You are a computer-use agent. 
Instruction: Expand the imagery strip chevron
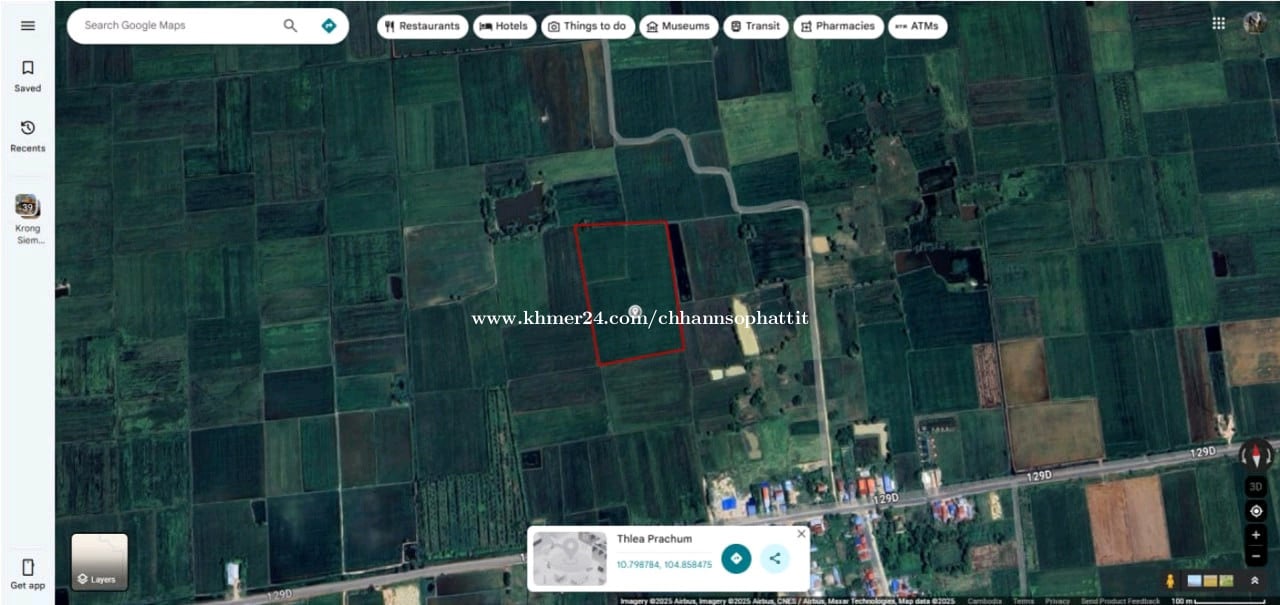coord(1254,580)
